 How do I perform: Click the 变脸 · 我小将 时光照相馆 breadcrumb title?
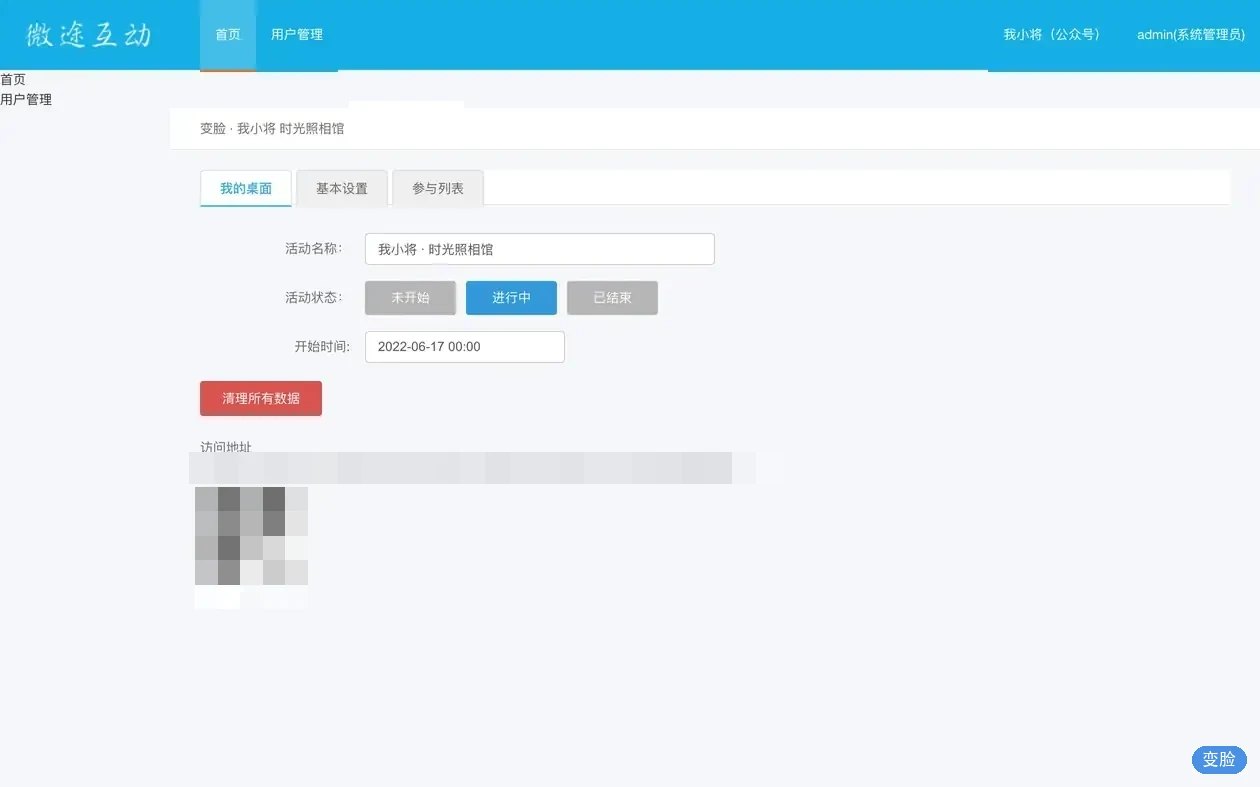272,129
